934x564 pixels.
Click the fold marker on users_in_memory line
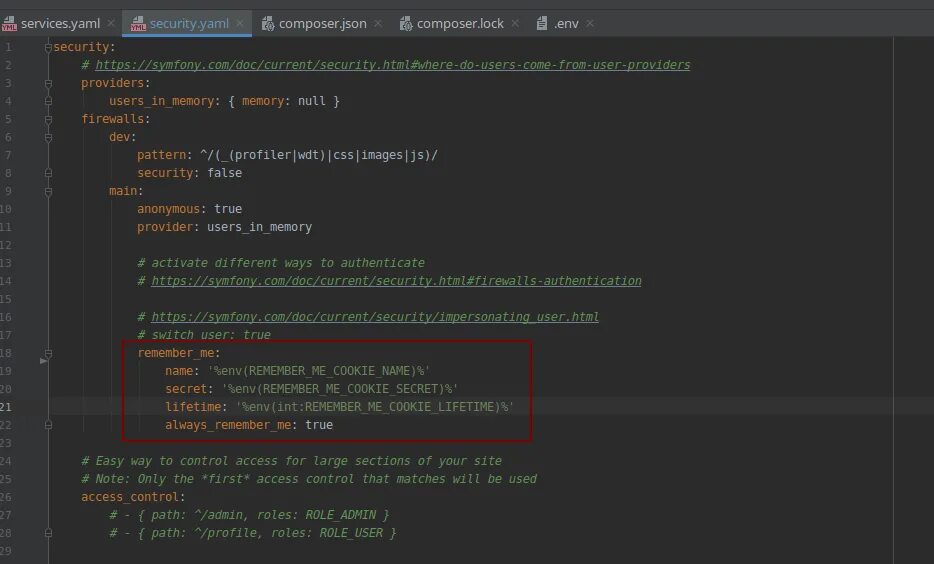(x=48, y=101)
